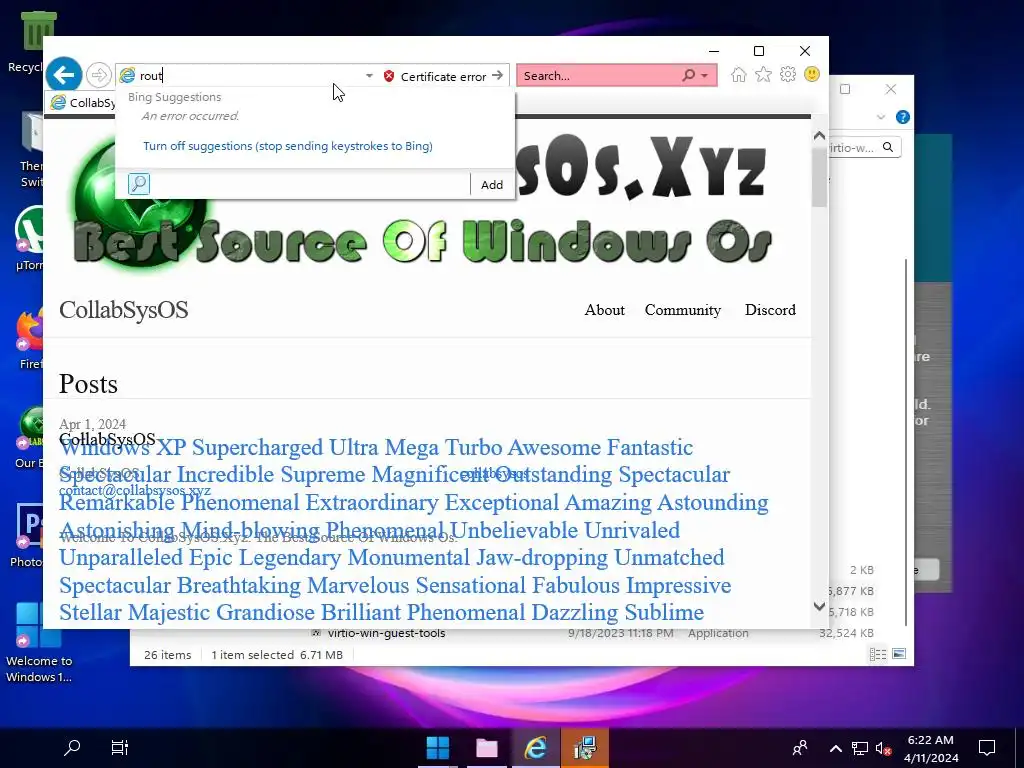The width and height of the screenshot is (1024, 768).
Task: Click the search magnifier in Search box
Action: [688, 76]
